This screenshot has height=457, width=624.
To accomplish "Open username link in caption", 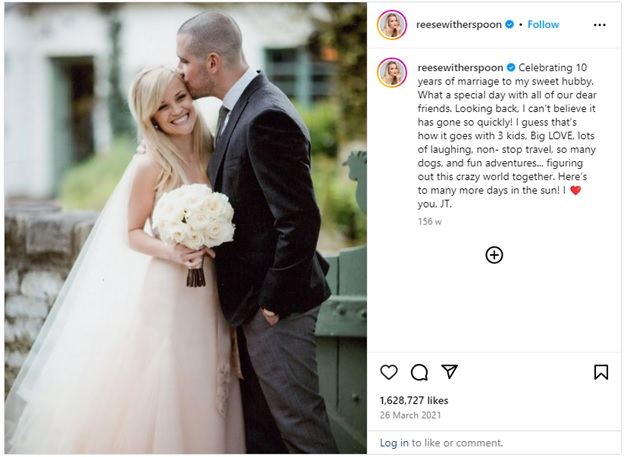I will [460, 68].
